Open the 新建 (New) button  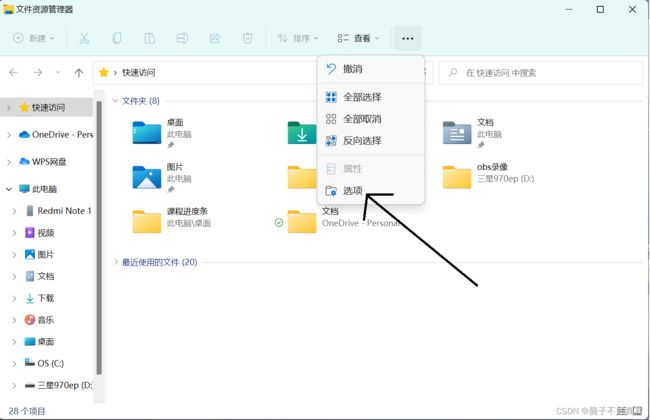pyautogui.click(x=34, y=38)
